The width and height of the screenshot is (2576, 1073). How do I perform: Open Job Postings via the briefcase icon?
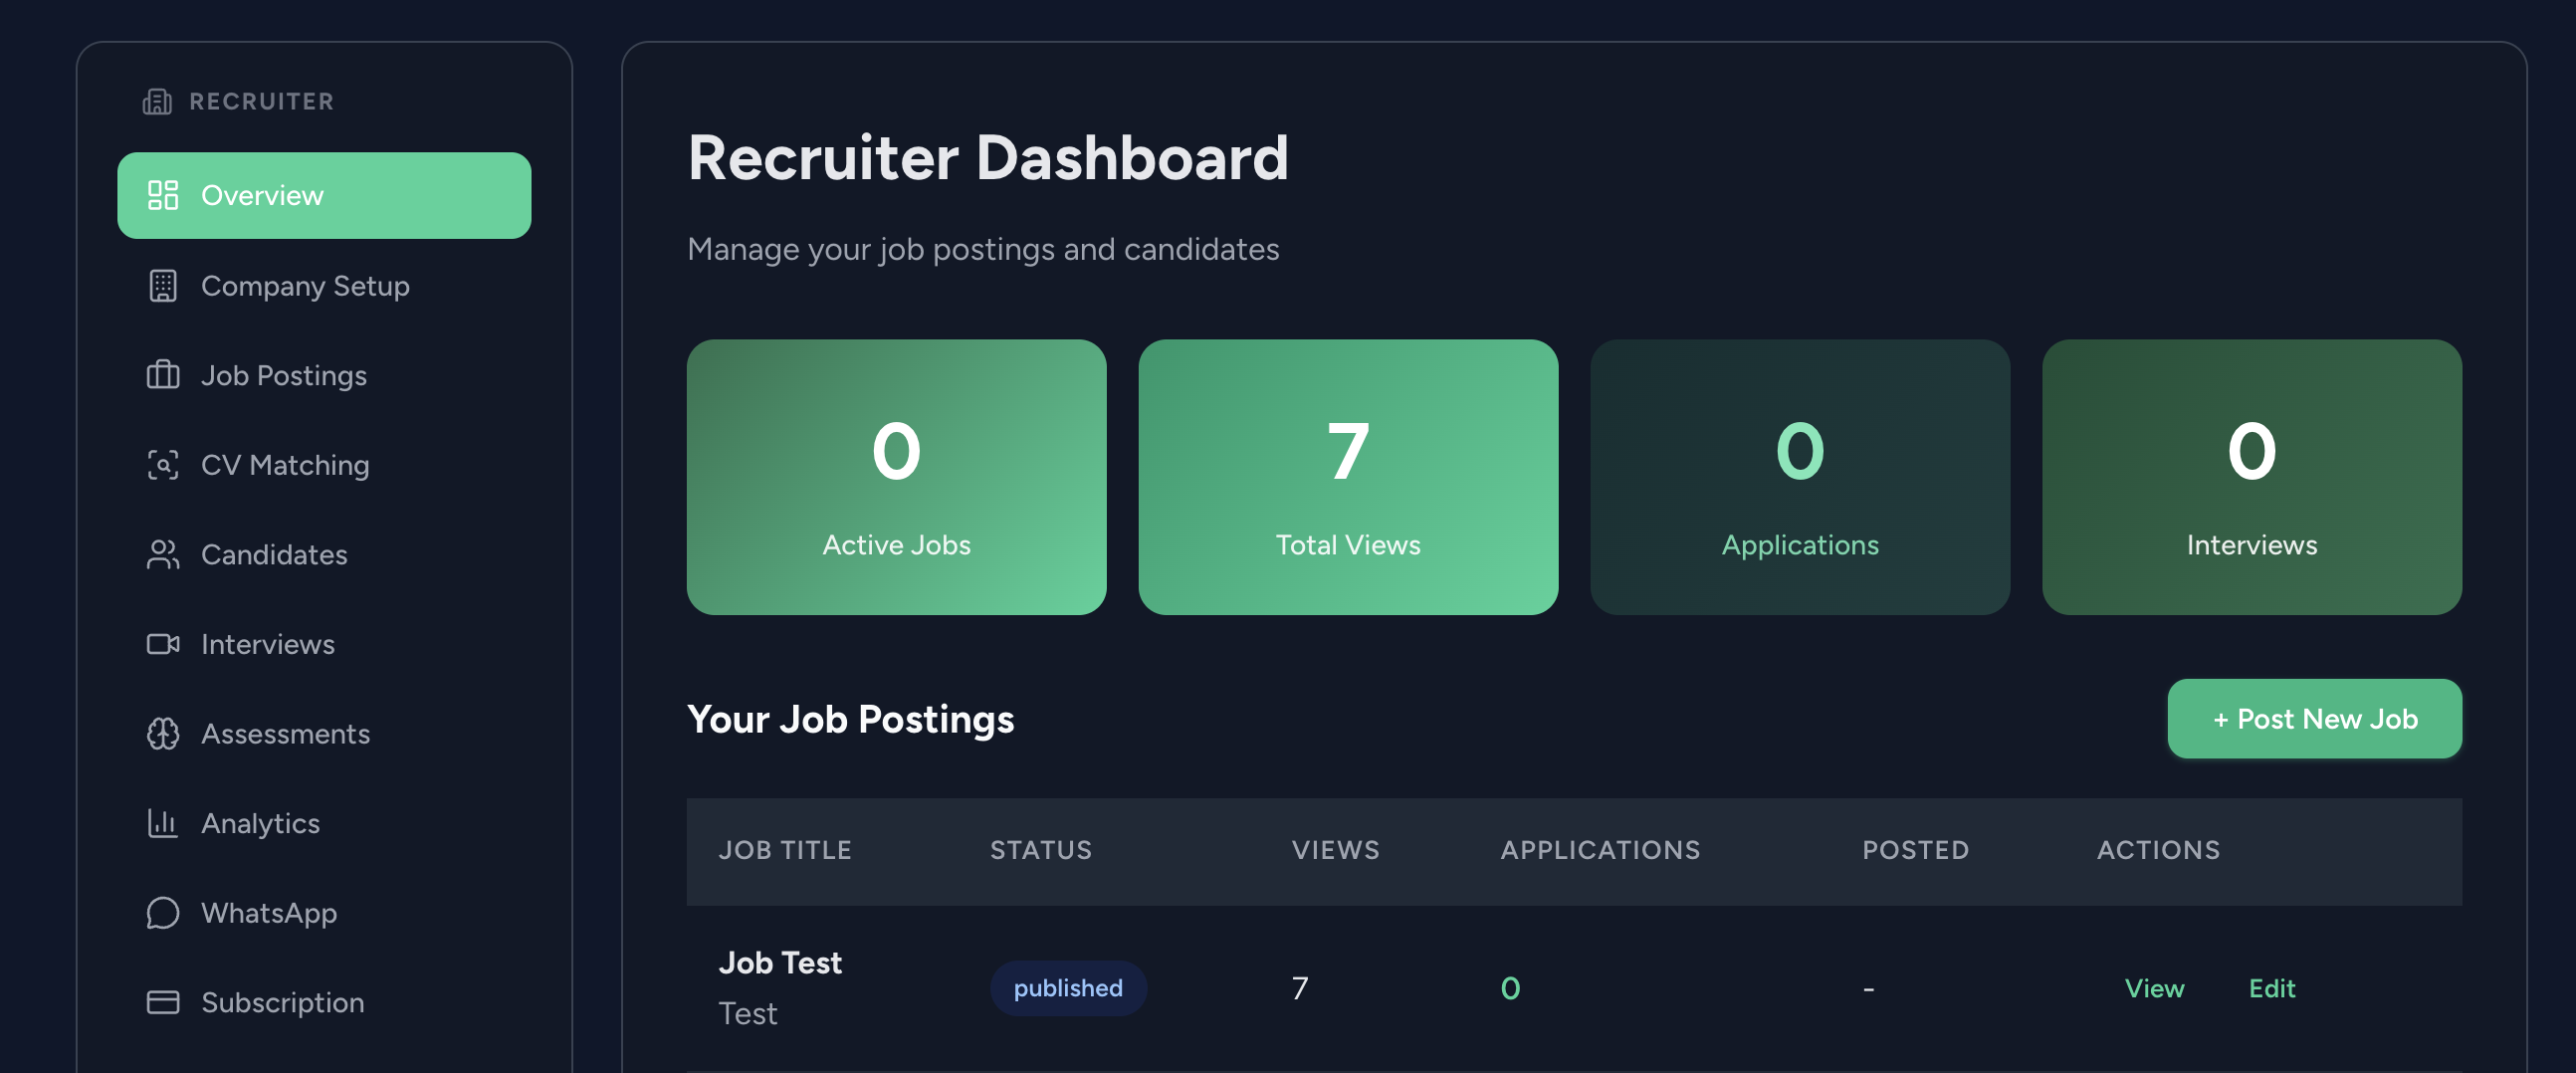pos(162,375)
